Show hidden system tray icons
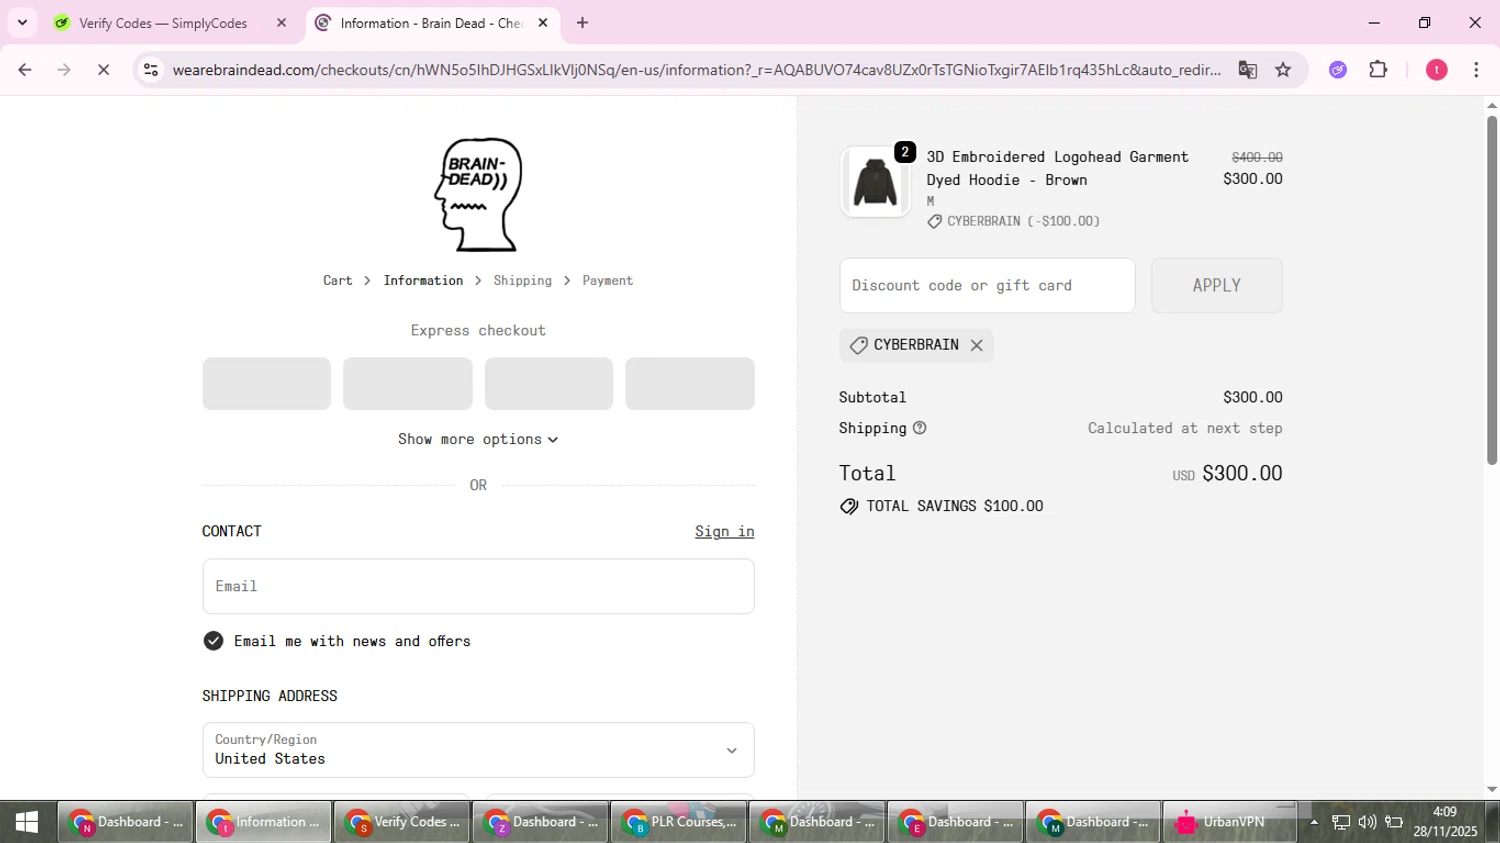Viewport: 1500px width, 843px height. coord(1314,822)
